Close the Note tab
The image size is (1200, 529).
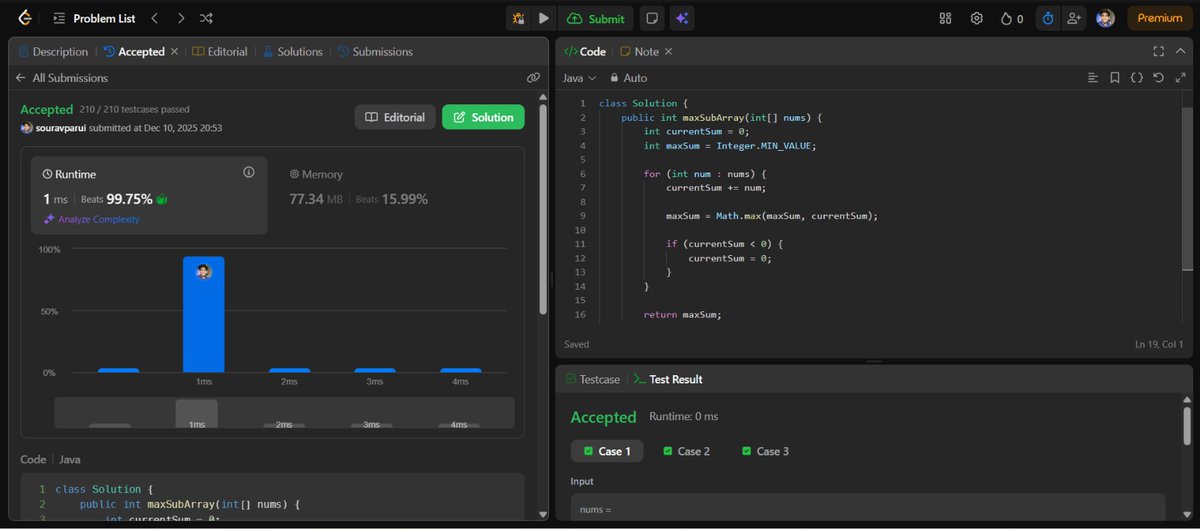[x=669, y=51]
